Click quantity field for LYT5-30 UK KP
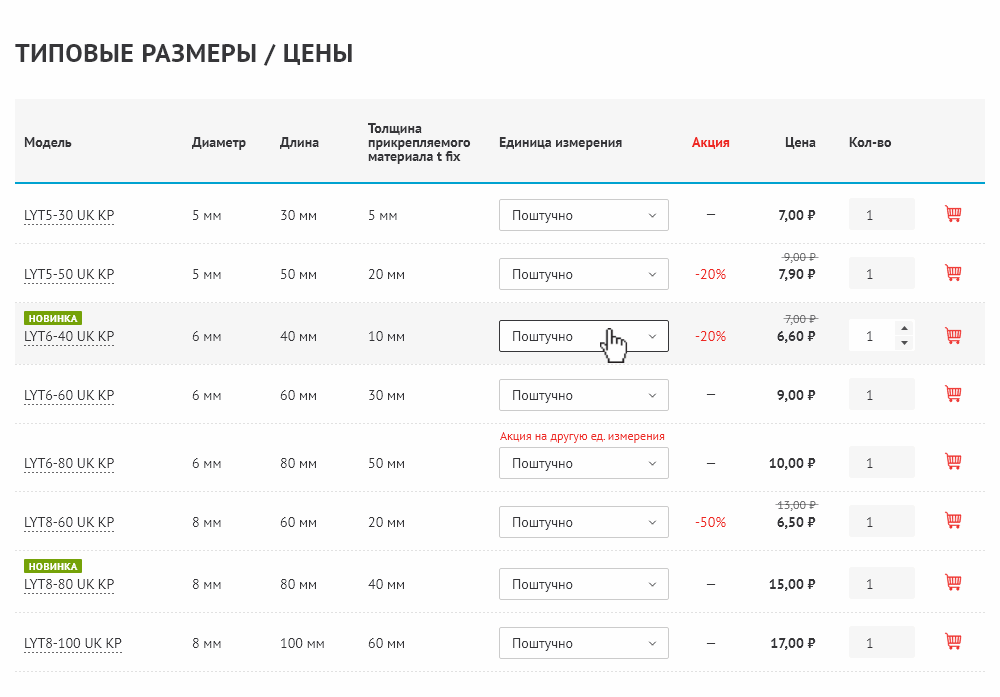 pos(881,214)
